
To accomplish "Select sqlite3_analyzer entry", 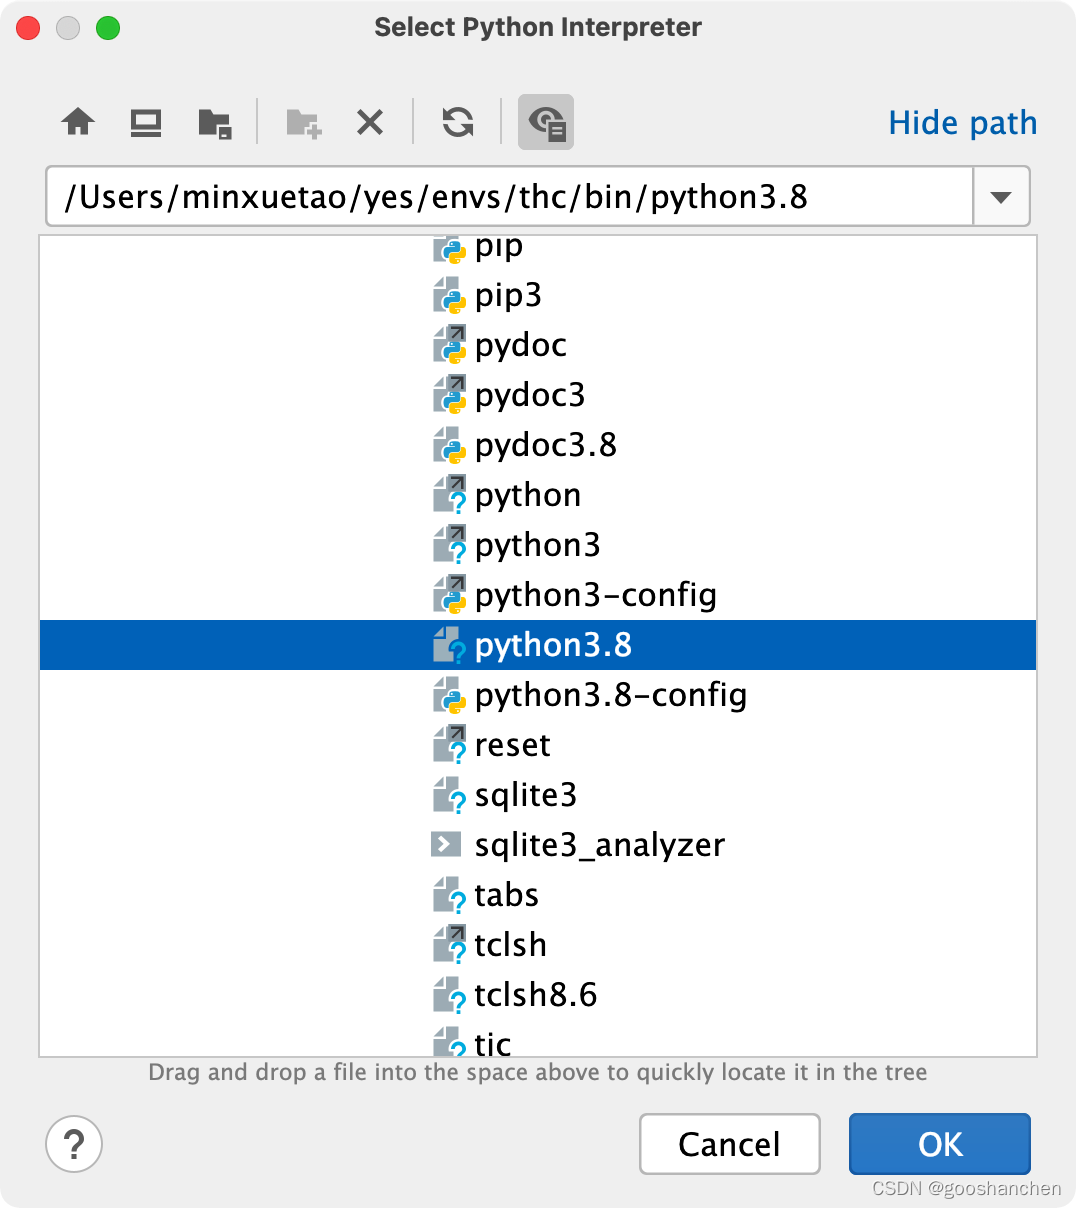I will point(538,845).
